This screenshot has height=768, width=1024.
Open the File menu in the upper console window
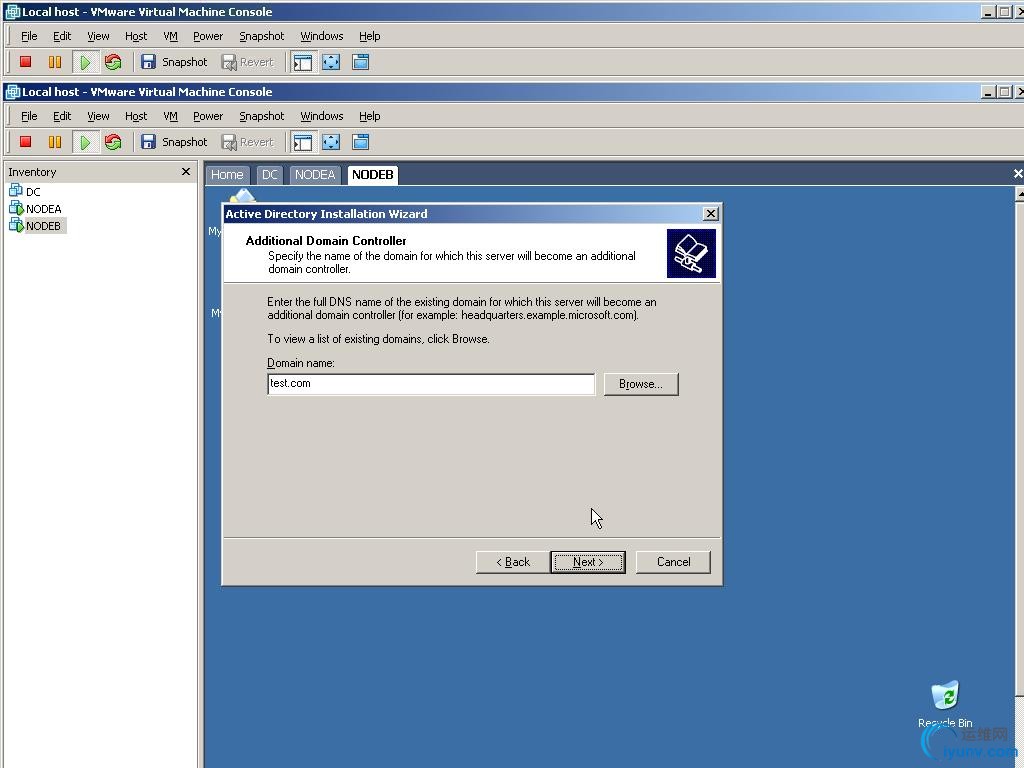pyautogui.click(x=29, y=36)
